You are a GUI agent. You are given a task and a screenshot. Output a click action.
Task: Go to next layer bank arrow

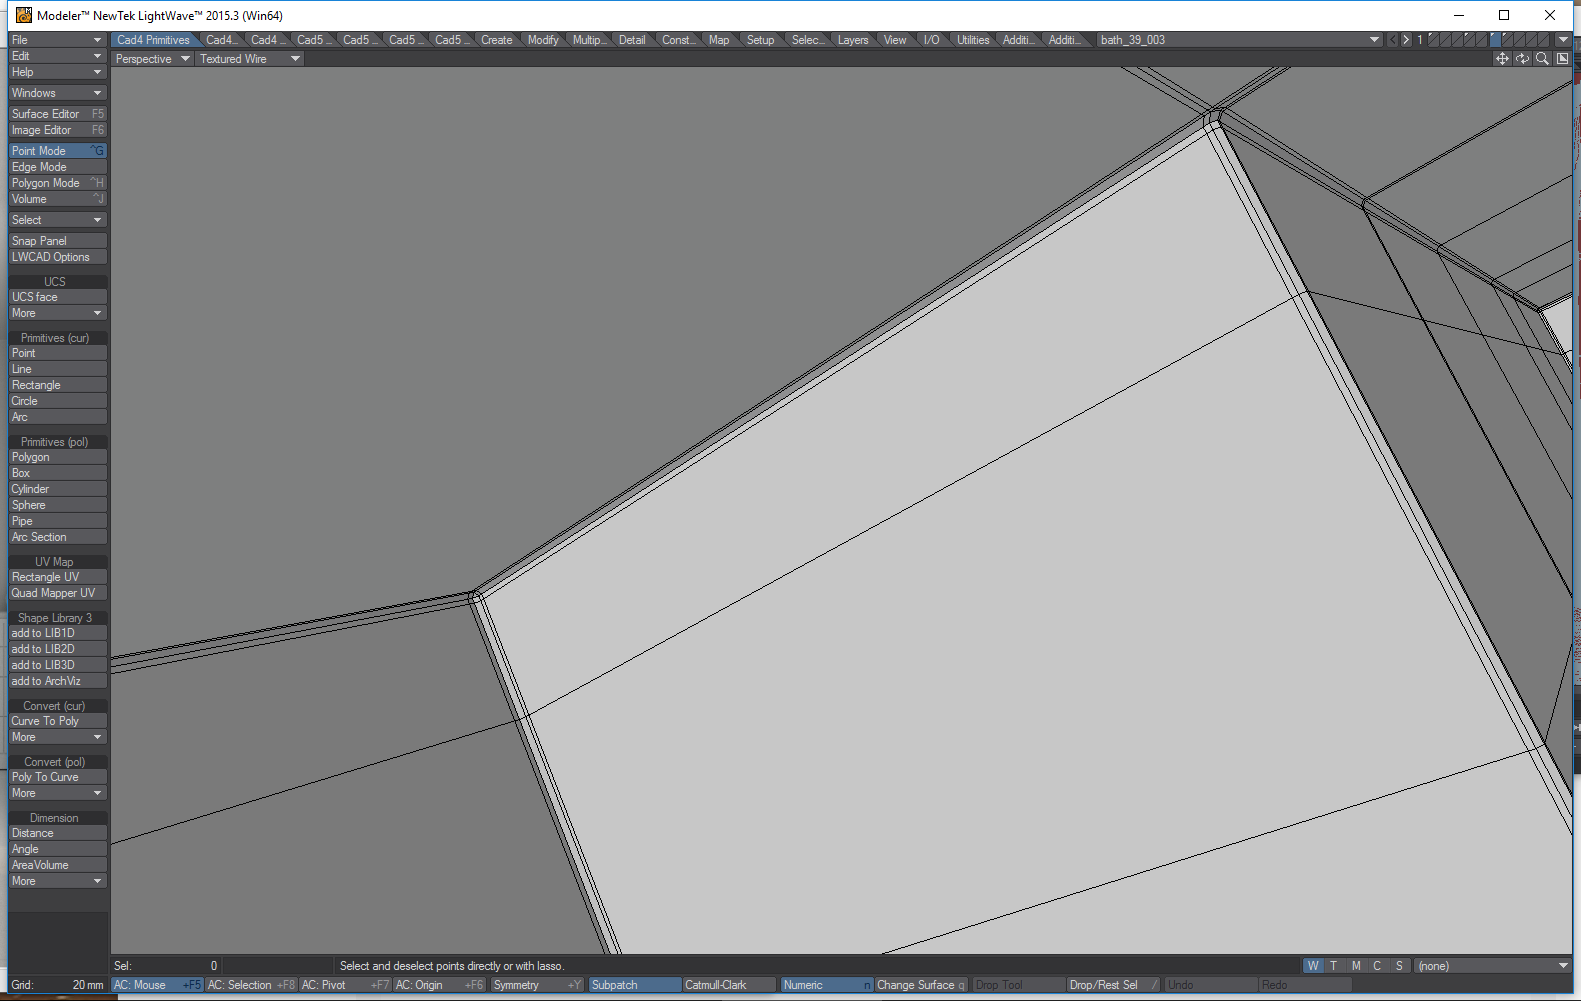(1406, 40)
